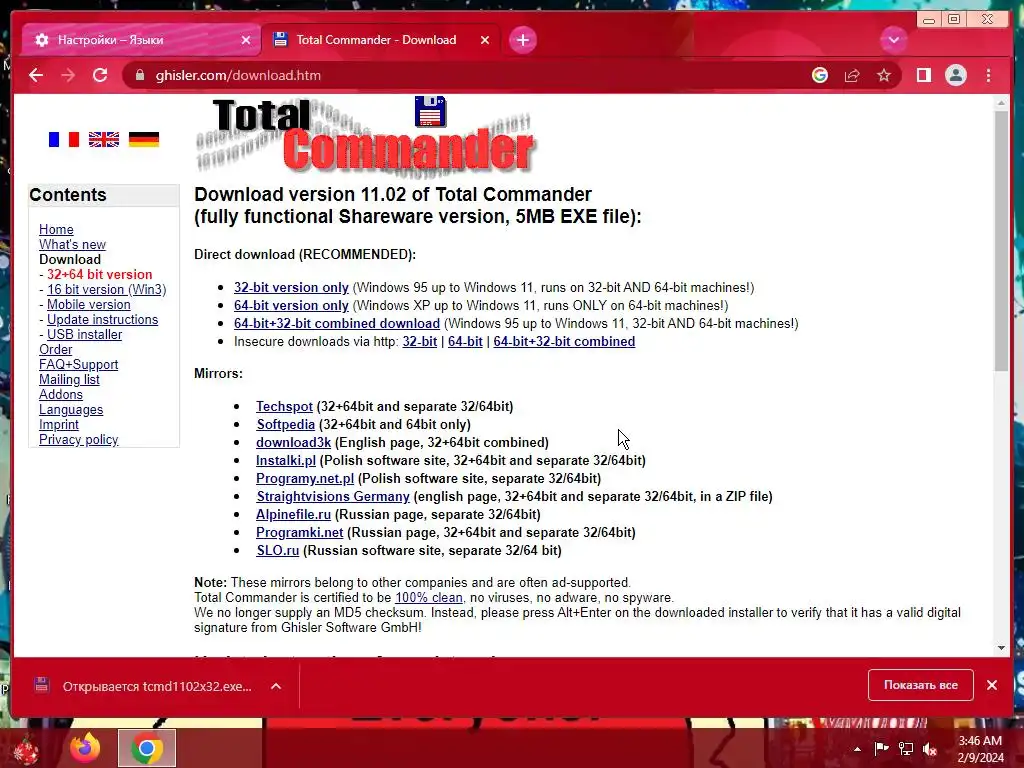Switch site to German via flag

click(144, 139)
